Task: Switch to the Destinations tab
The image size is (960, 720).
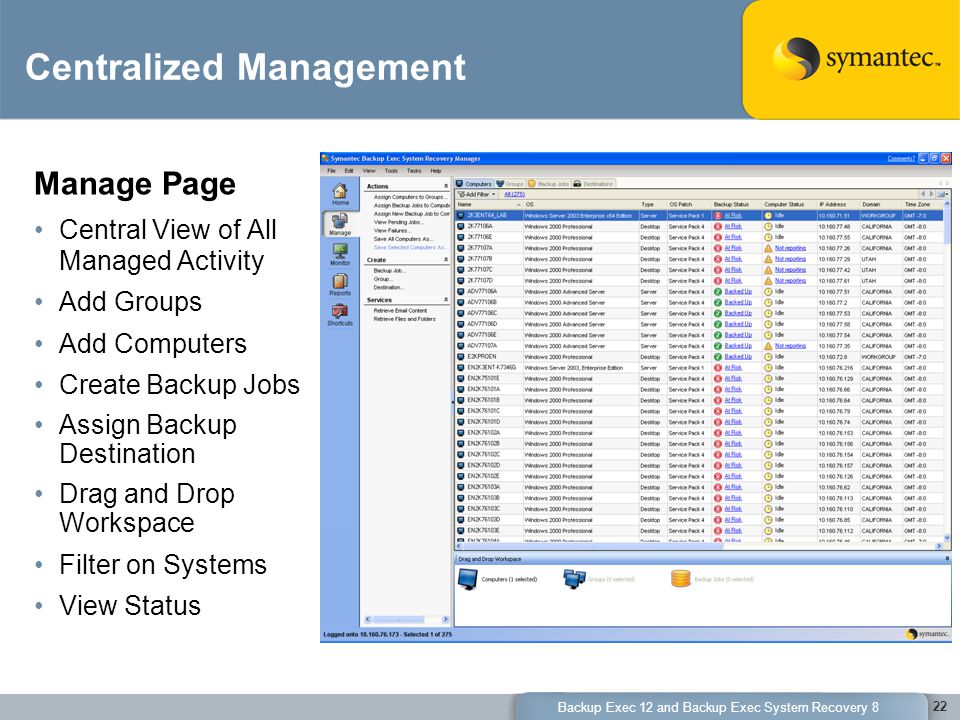Action: (594, 184)
